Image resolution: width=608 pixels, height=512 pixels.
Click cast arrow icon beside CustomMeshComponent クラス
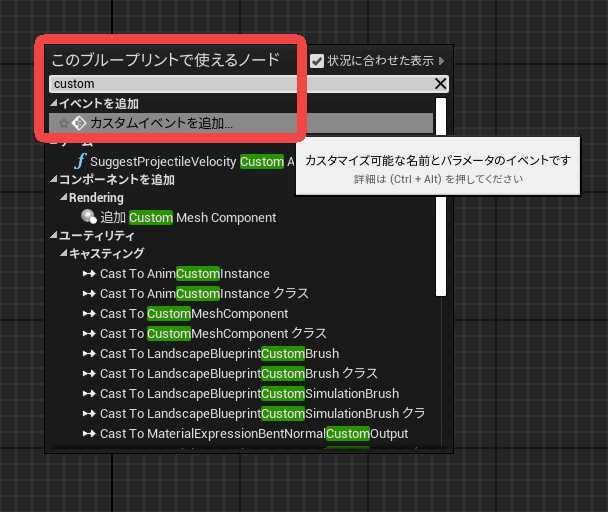pyautogui.click(x=89, y=334)
